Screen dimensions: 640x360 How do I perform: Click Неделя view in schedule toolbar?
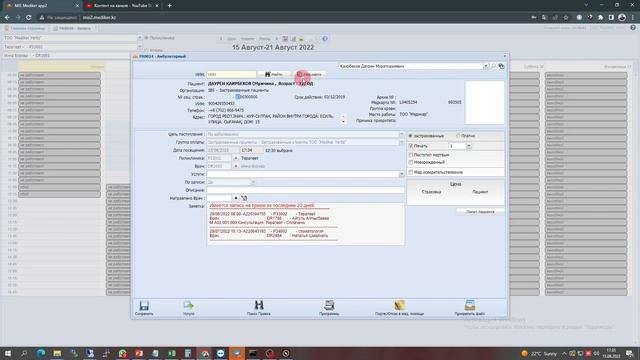[x=248, y=39]
